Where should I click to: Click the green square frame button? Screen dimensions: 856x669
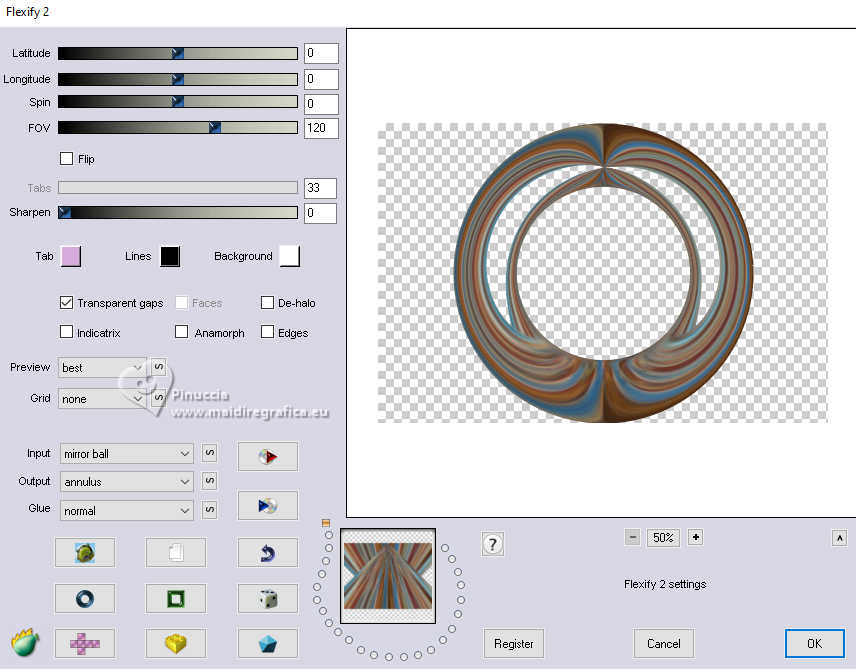click(x=176, y=599)
